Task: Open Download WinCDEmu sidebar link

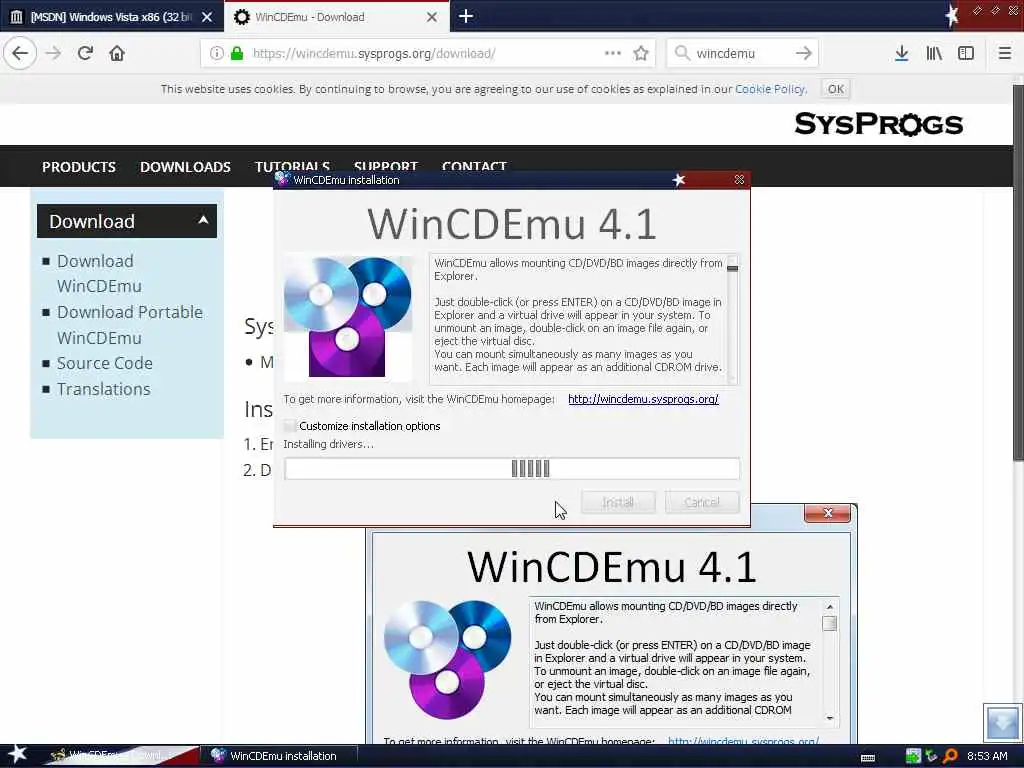Action: (x=99, y=273)
